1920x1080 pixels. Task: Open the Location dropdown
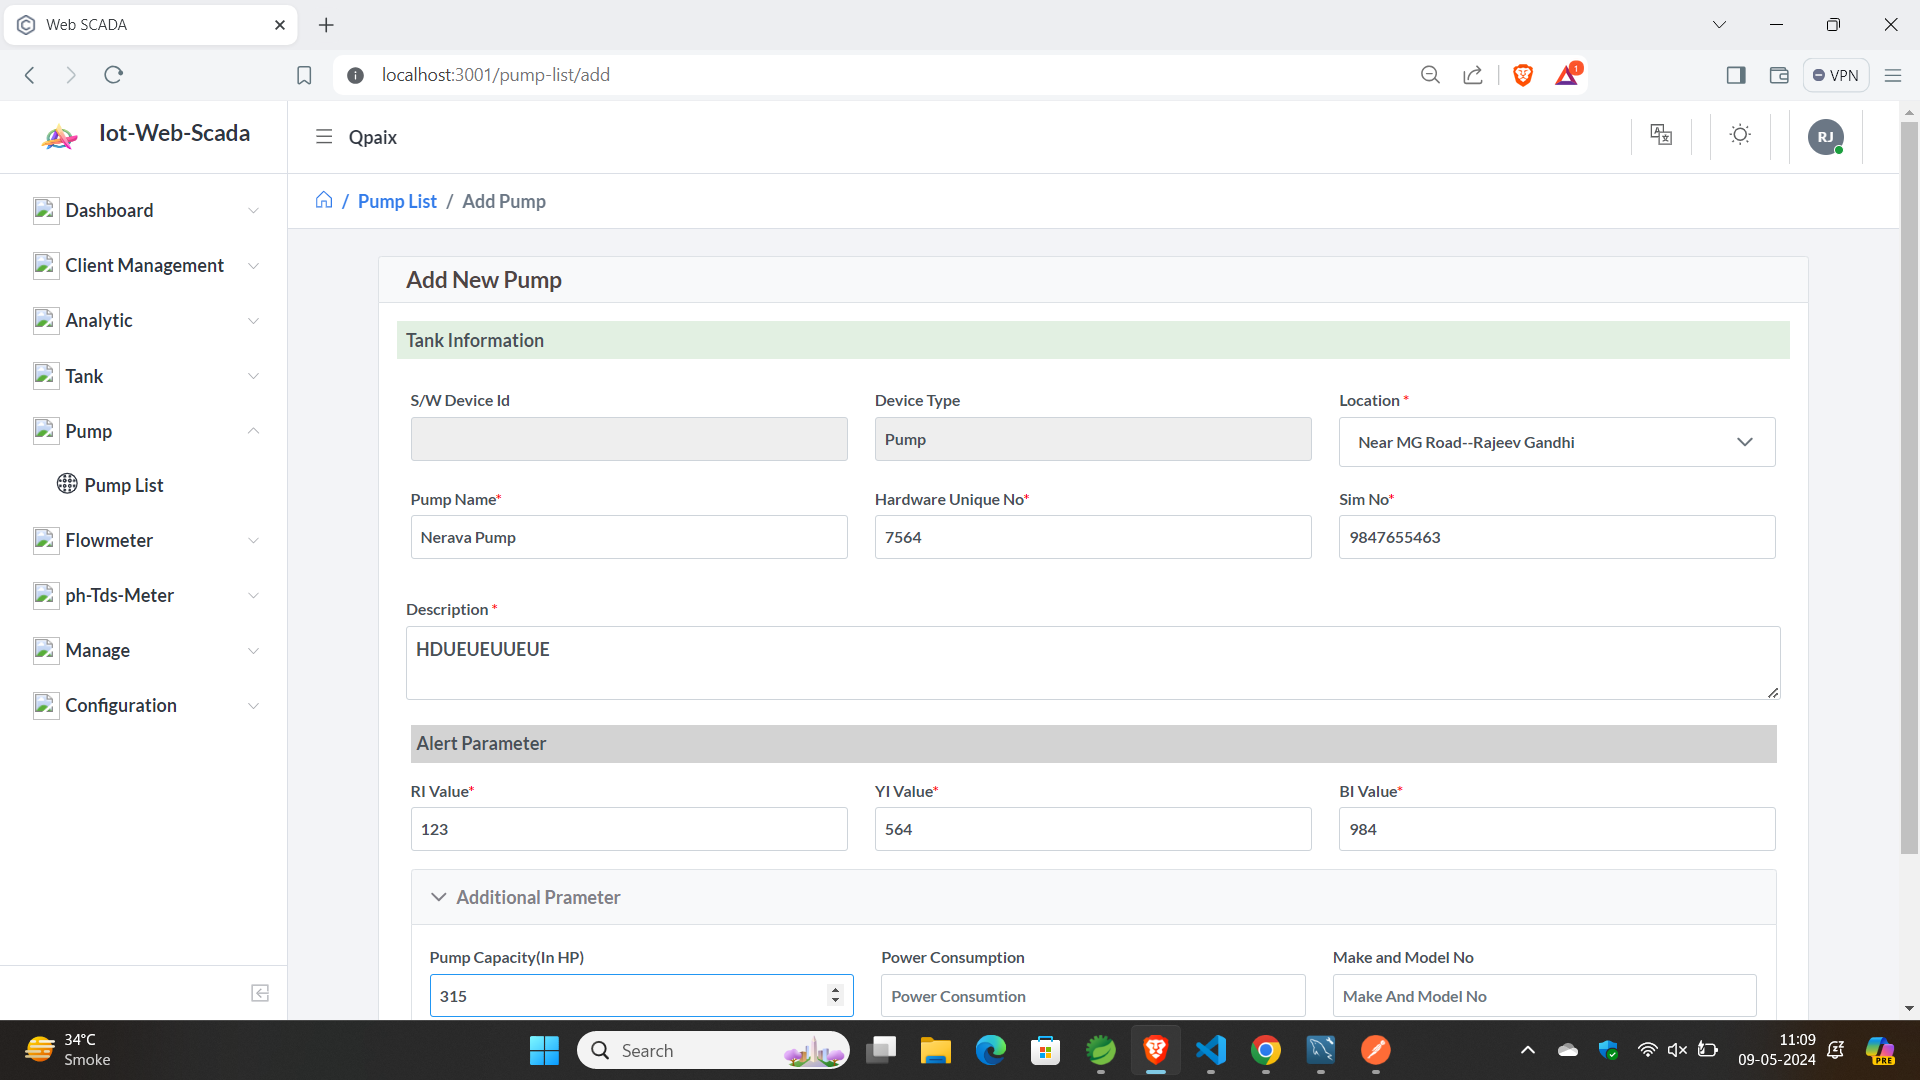1556,442
